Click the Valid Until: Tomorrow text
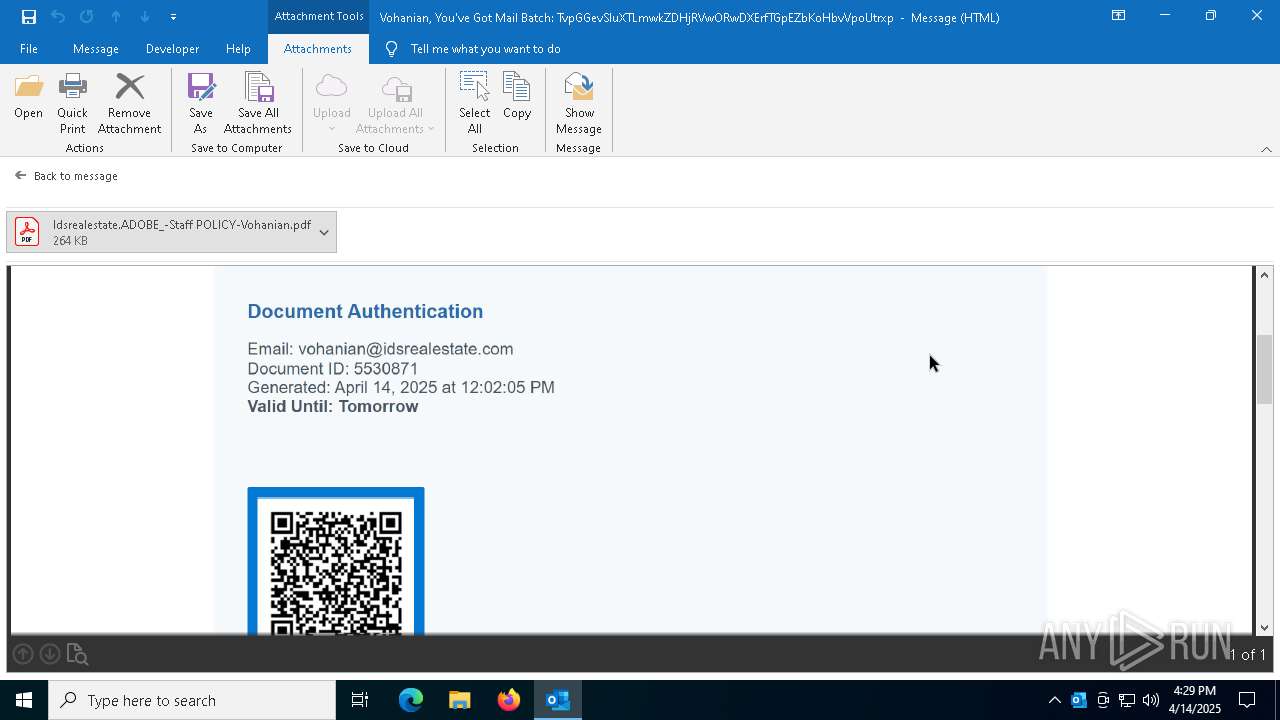Screen dimensions: 1280x720 point(333,406)
